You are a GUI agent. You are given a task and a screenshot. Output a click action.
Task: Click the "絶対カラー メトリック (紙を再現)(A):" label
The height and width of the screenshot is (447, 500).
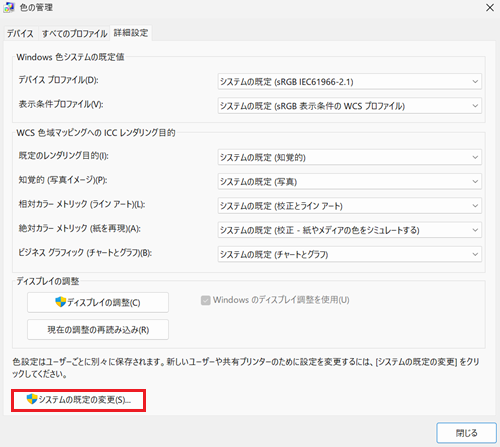point(79,228)
